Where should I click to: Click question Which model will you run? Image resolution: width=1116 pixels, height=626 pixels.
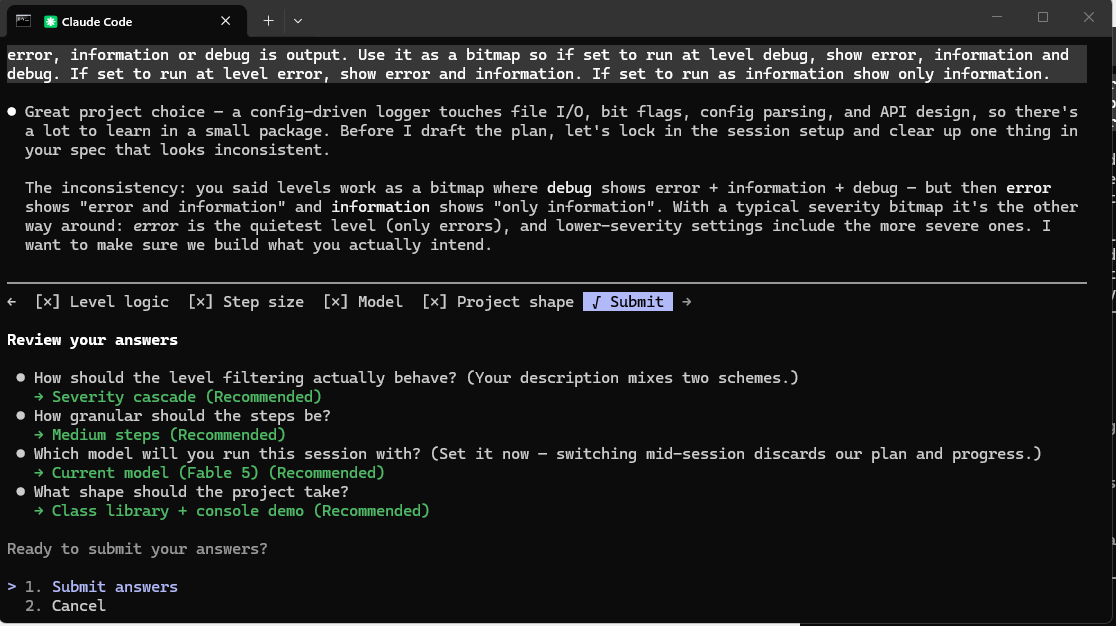coord(537,454)
